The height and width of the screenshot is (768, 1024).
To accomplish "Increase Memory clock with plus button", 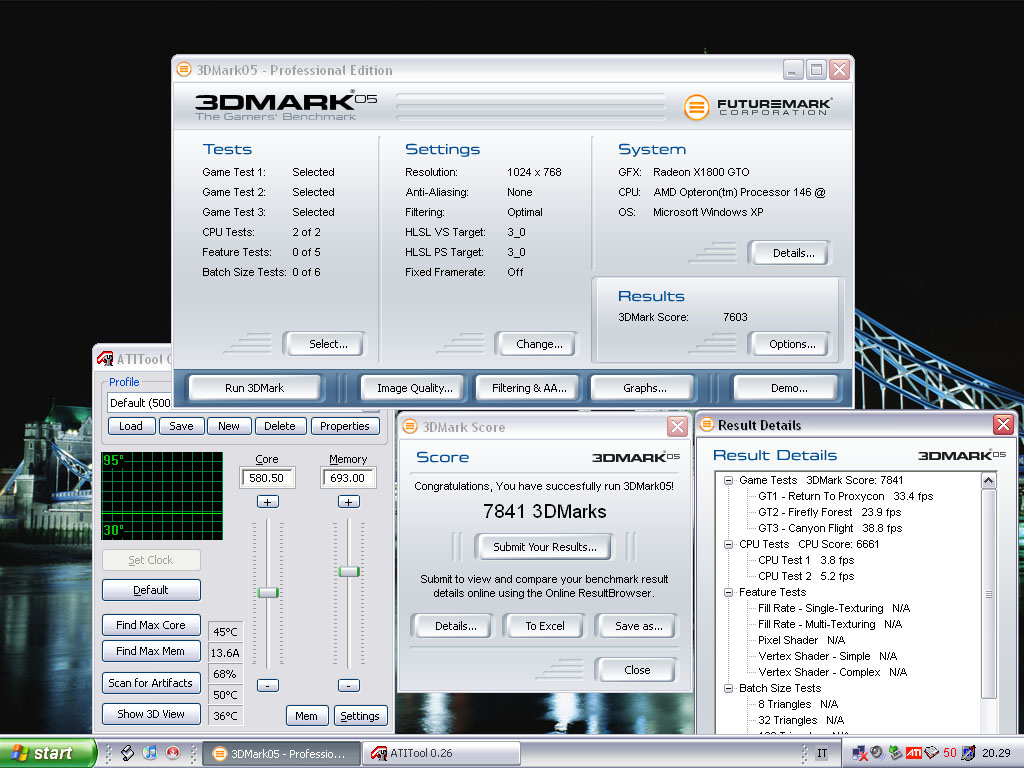I will pyautogui.click(x=349, y=502).
